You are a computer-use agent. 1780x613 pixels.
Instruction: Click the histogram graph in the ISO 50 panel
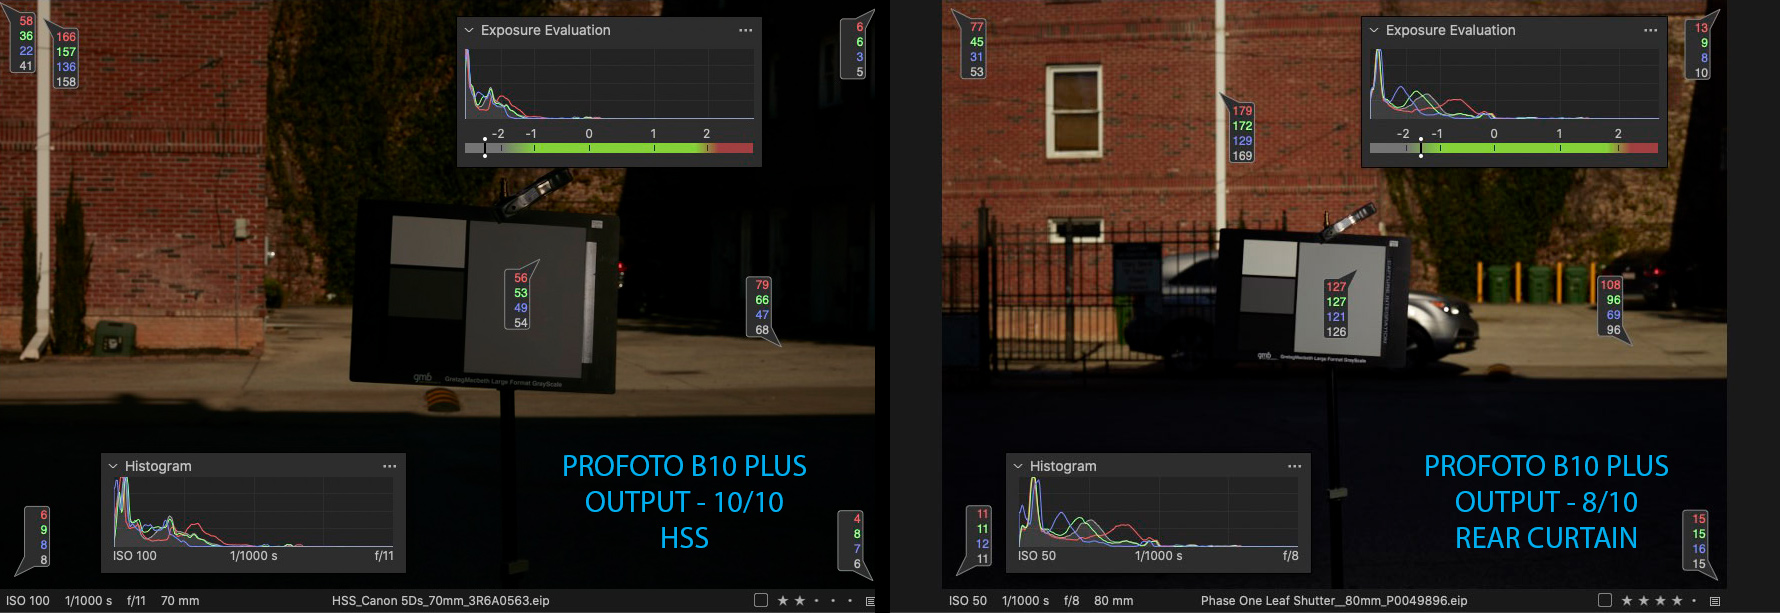[x=1159, y=511]
